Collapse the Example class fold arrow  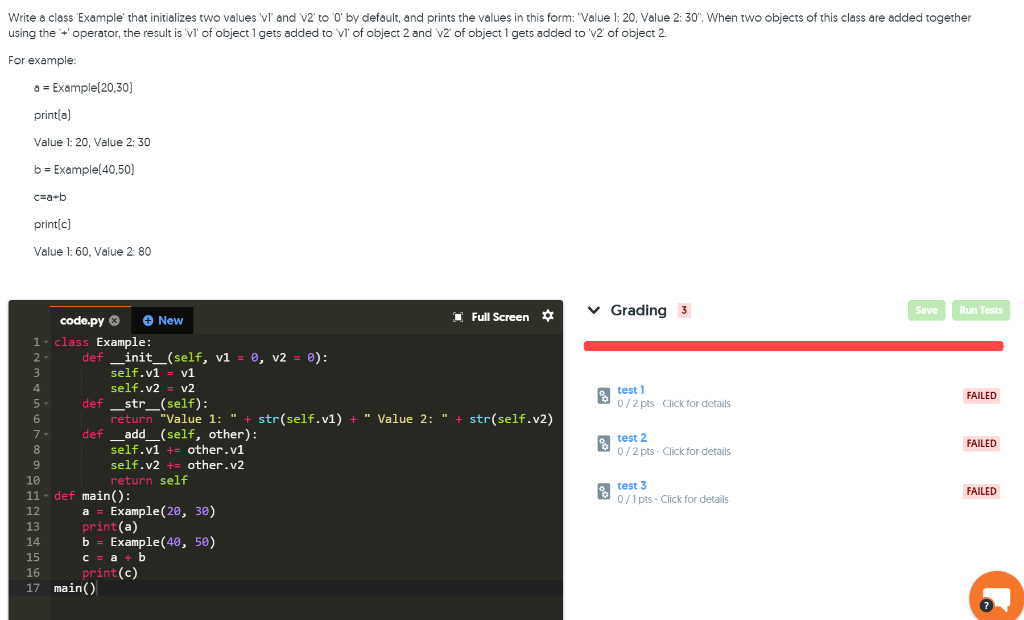(x=46, y=342)
